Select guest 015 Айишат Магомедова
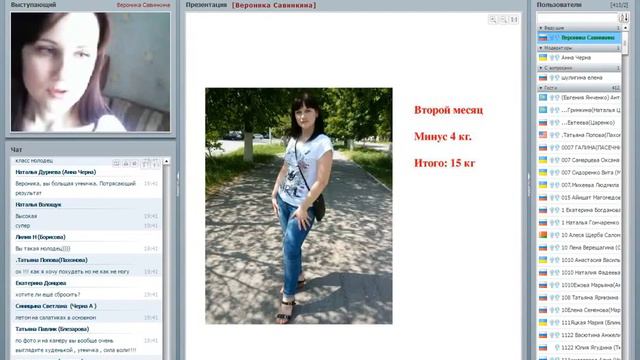Image resolution: width=640 pixels, height=360 pixels. 579,198
